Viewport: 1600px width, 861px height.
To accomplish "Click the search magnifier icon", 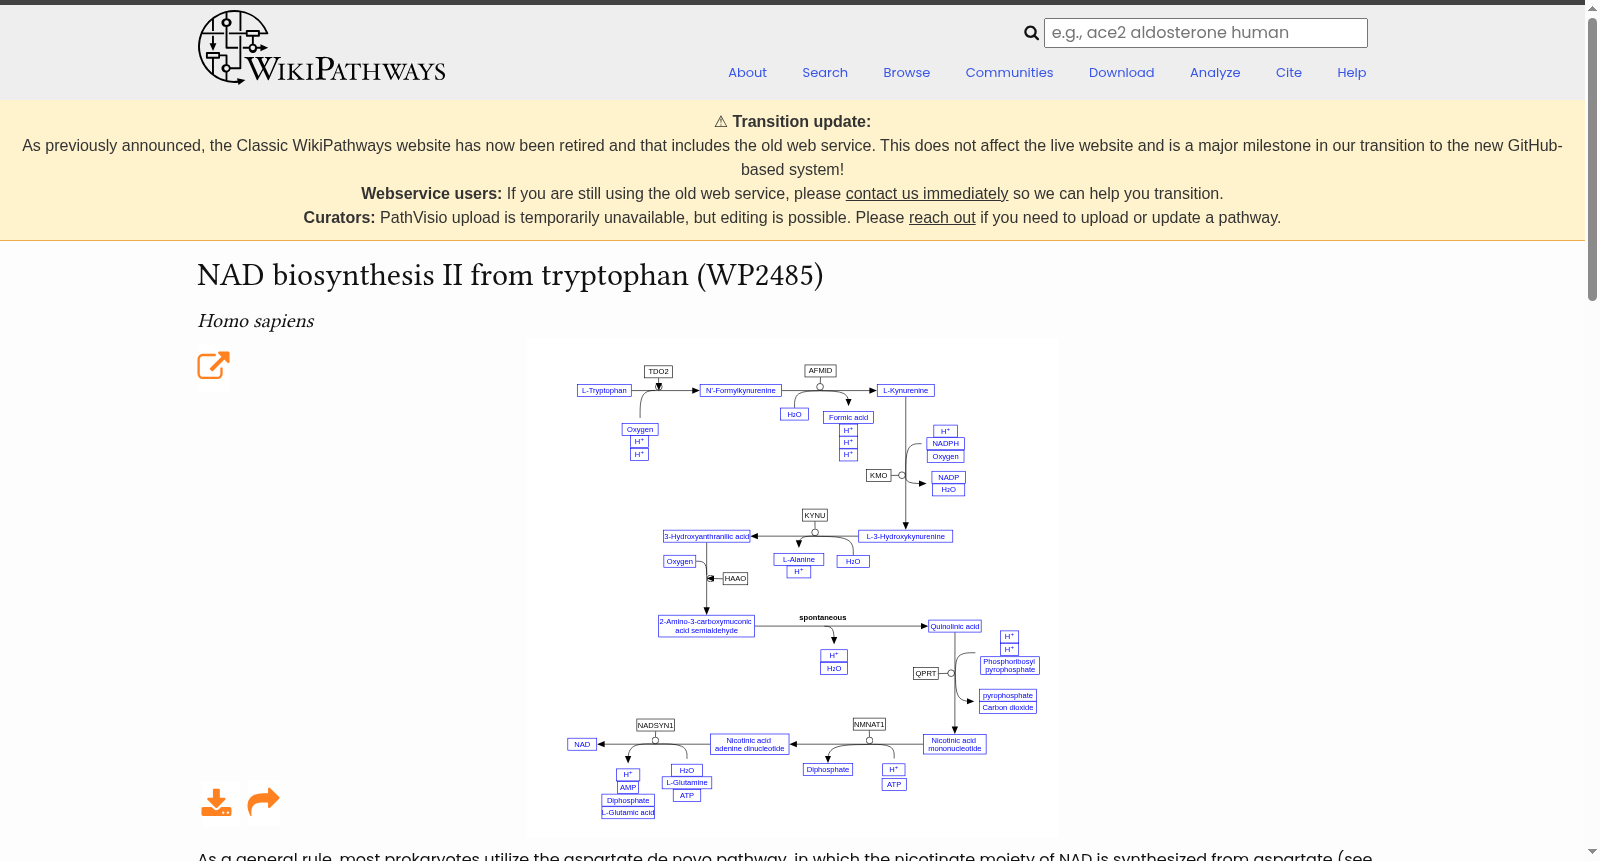I will coord(1032,33).
